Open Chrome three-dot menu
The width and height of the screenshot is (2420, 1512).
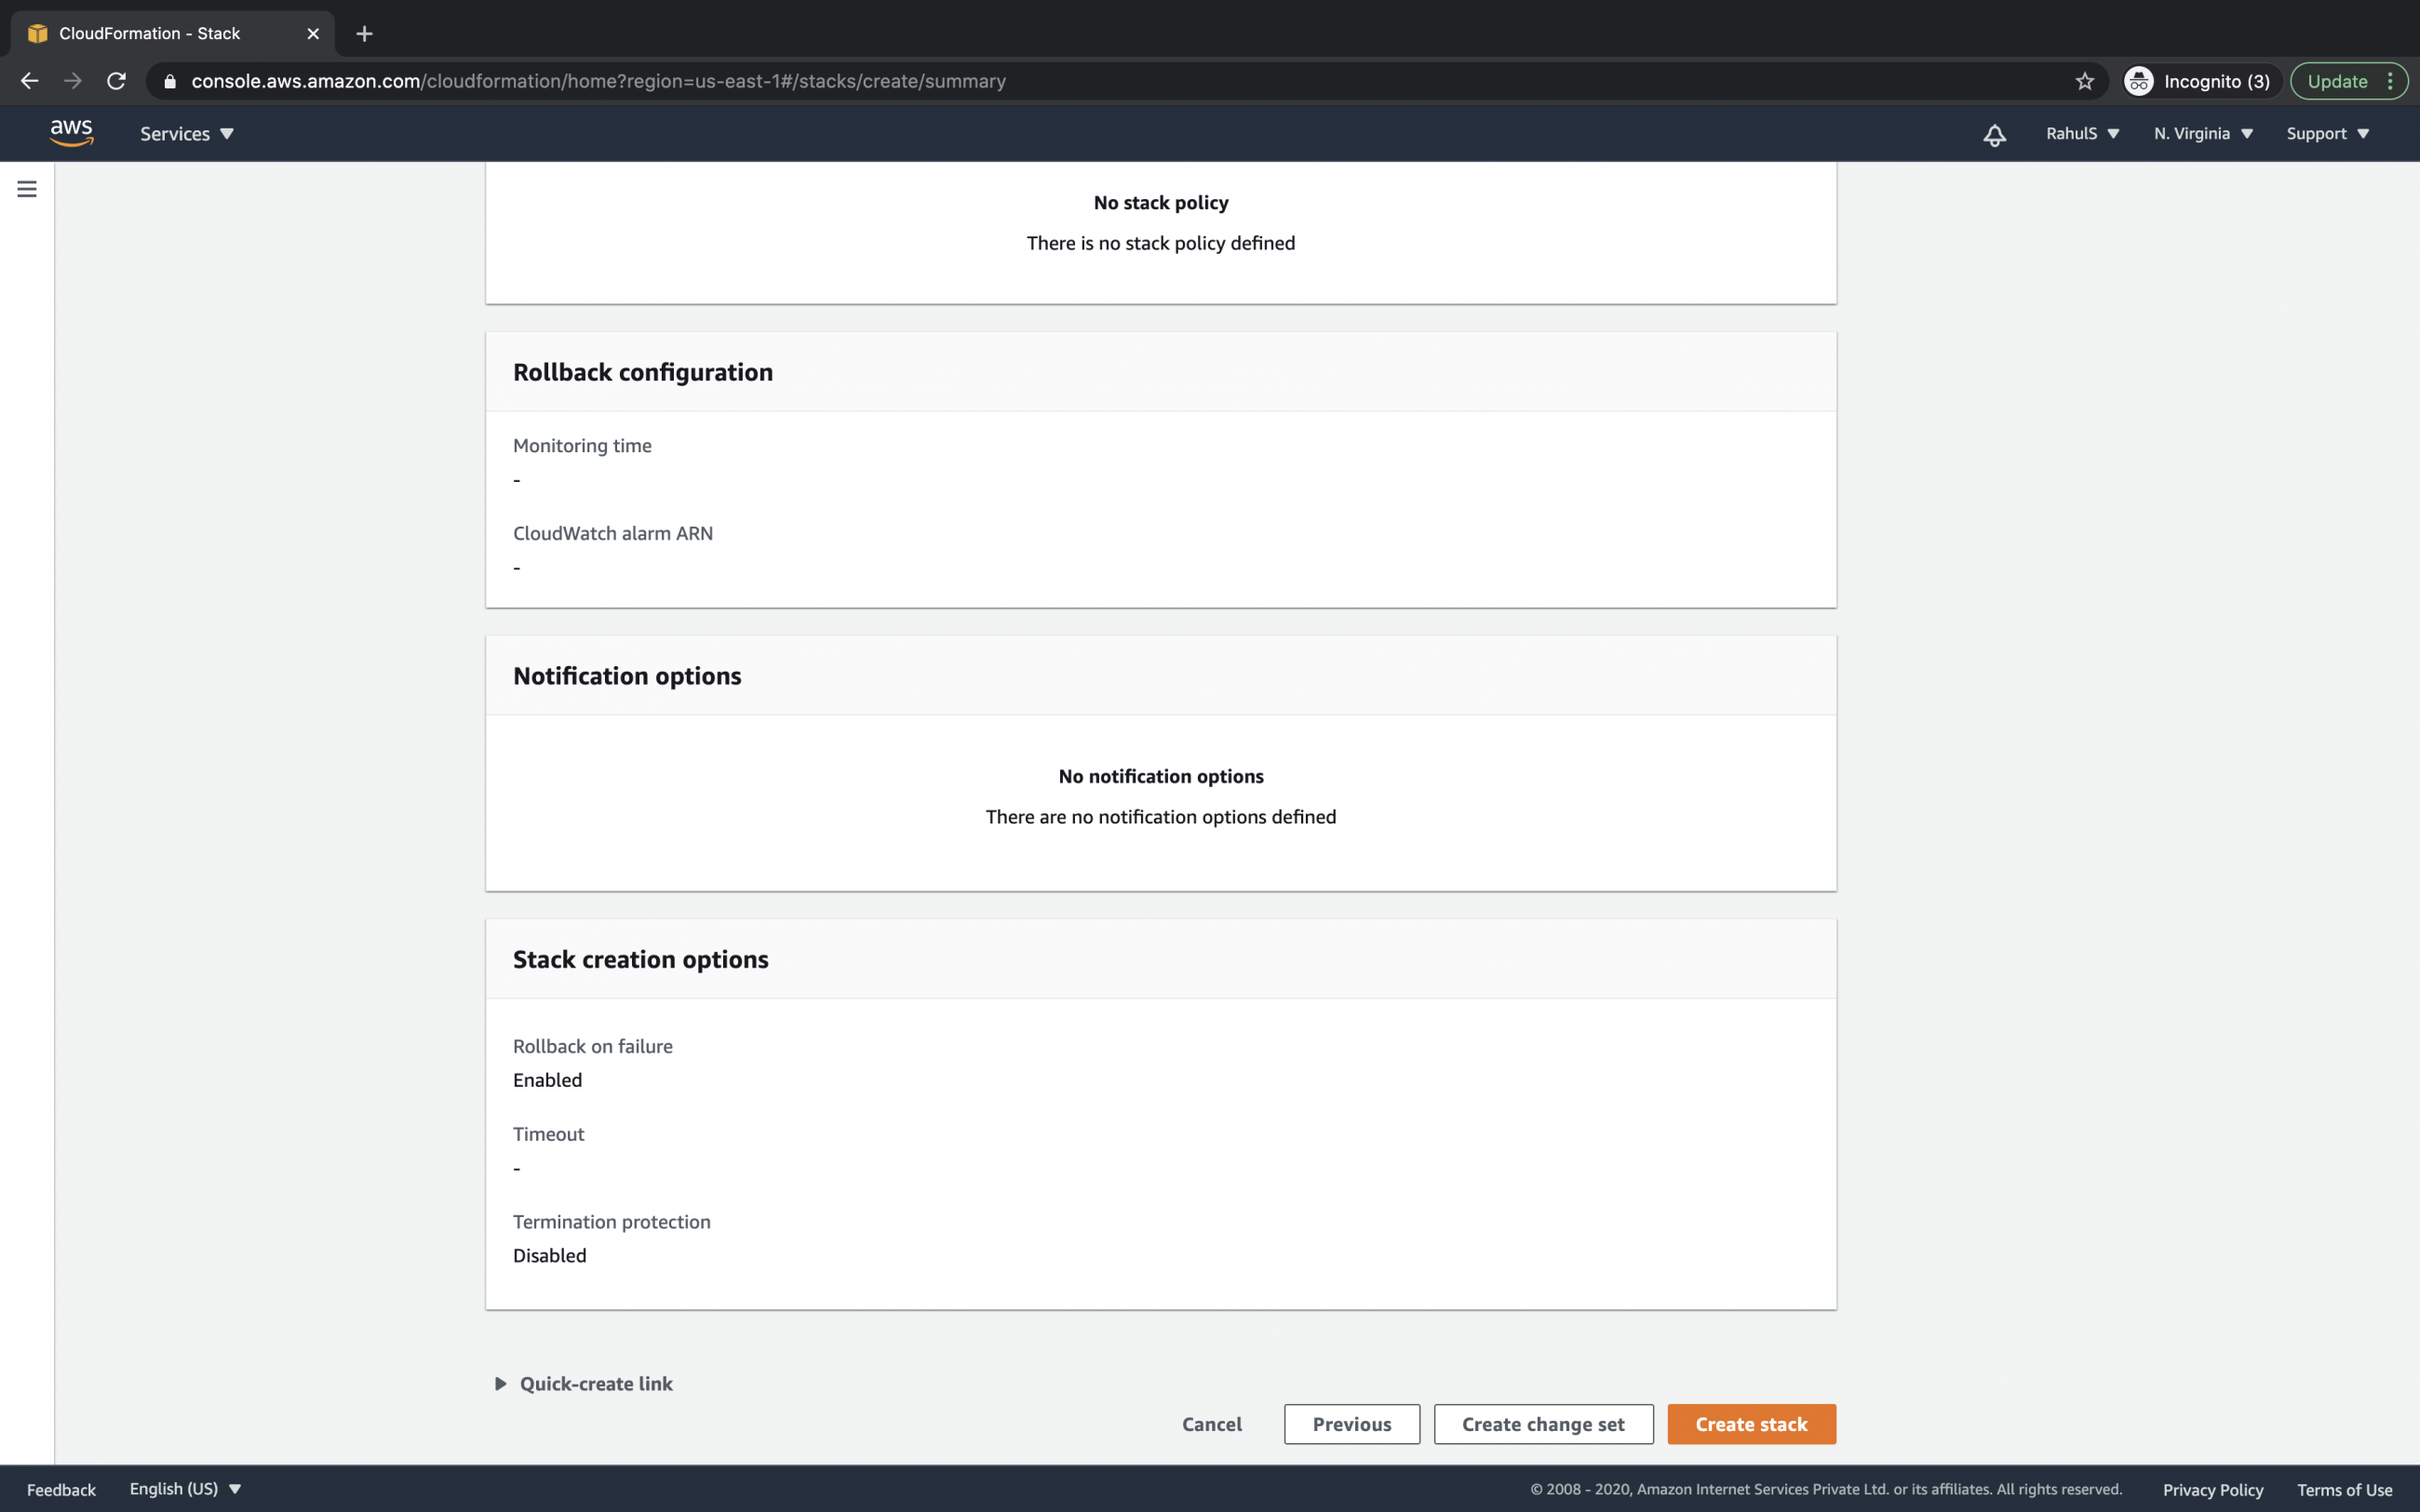click(2390, 81)
